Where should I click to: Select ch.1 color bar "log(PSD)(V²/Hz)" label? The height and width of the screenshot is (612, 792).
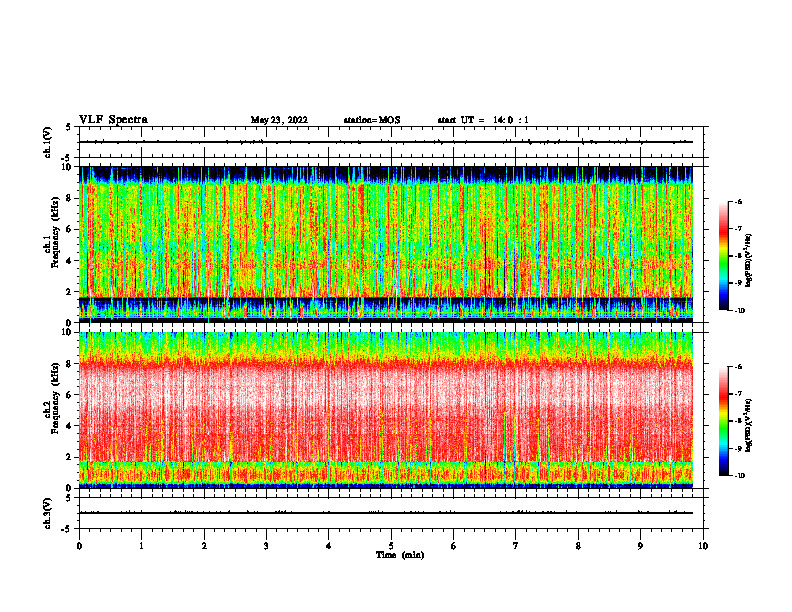[749, 261]
